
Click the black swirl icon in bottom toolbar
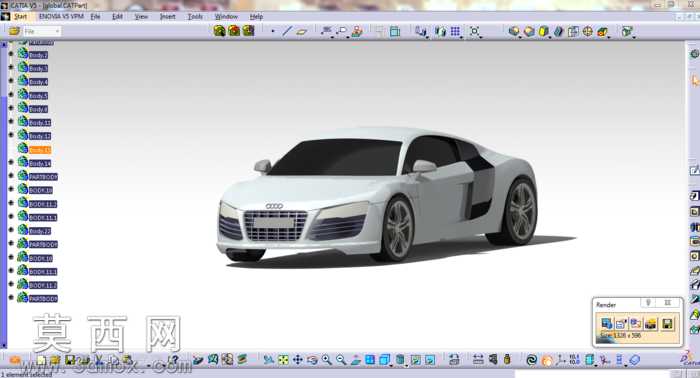(x=531, y=360)
